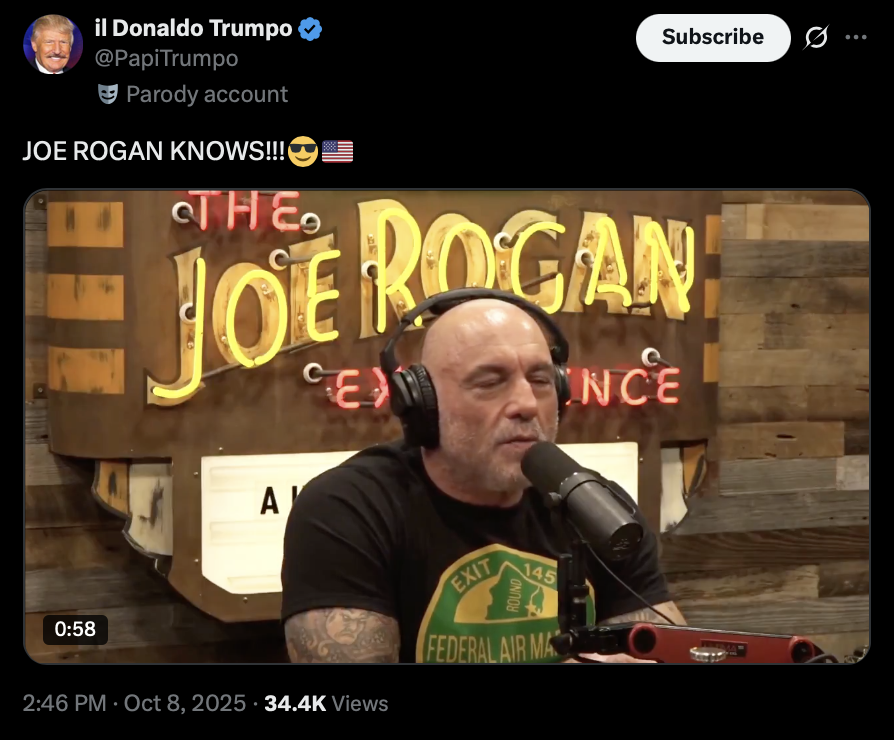The height and width of the screenshot is (740, 894).
Task: Open the il Donaldo Trumpo display name
Action: tap(193, 29)
